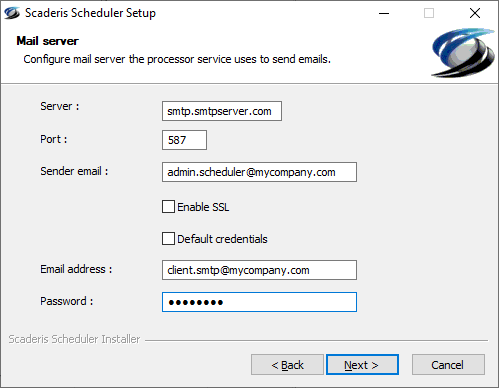Click the Enable SSL label text

pyautogui.click(x=203, y=207)
